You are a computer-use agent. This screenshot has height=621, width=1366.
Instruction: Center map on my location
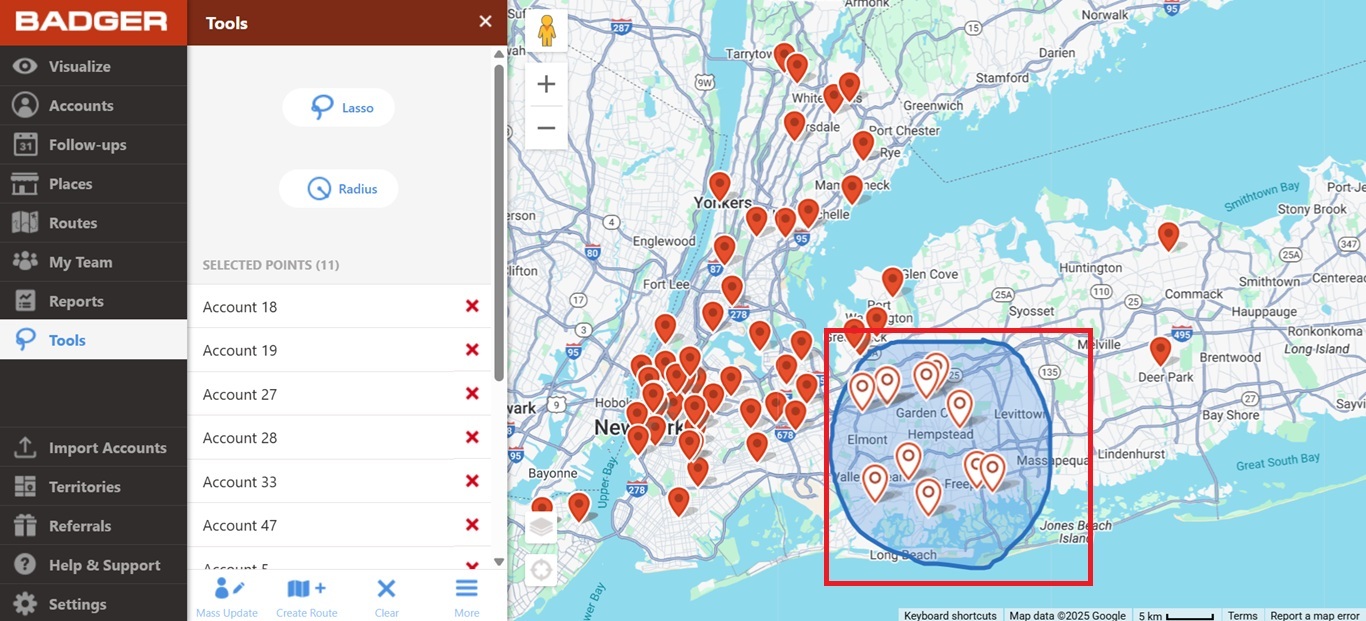coord(541,570)
